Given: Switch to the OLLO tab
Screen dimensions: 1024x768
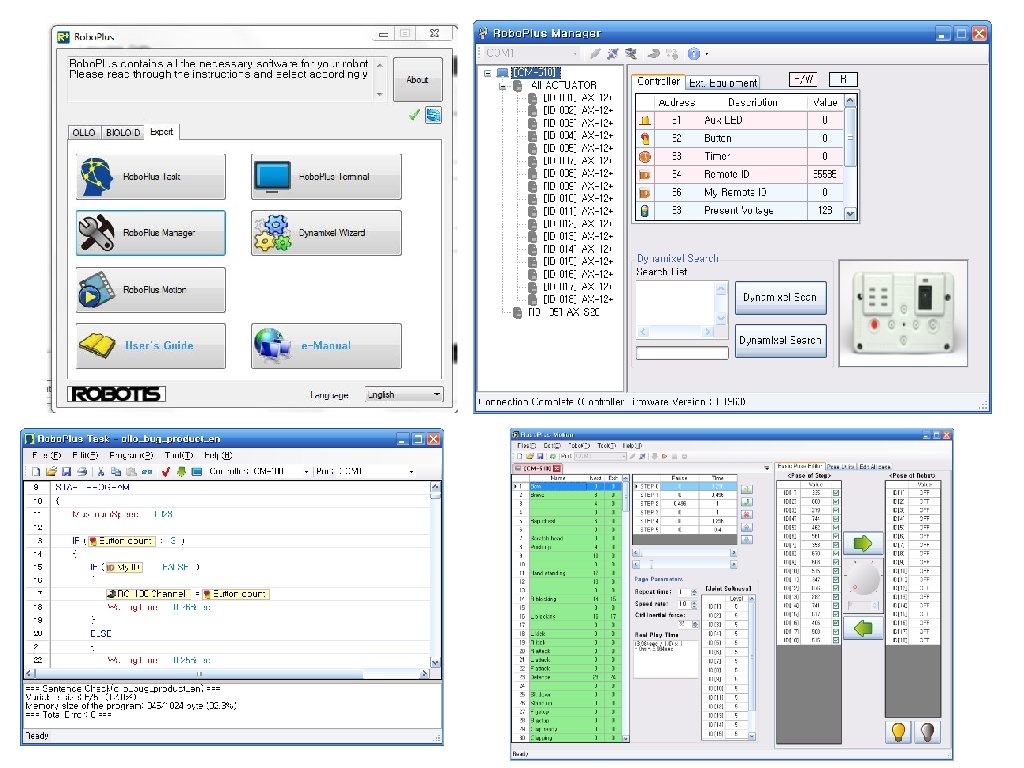Looking at the screenshot, I should point(84,133).
